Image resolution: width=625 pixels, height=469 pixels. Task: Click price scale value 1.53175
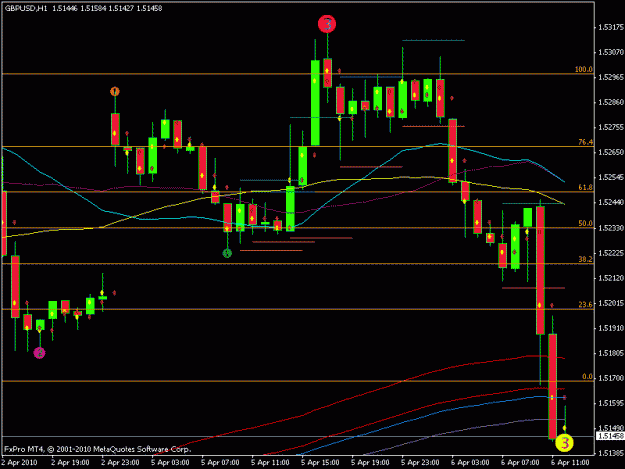coord(611,27)
